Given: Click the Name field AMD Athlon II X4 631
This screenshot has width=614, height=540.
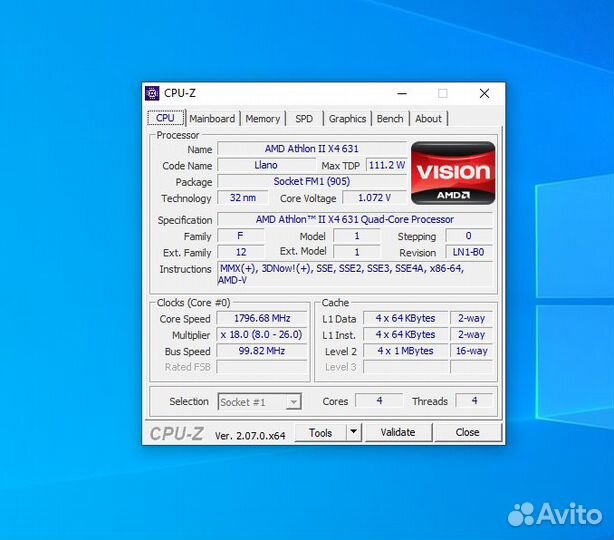Looking at the screenshot, I should click(x=312, y=149).
